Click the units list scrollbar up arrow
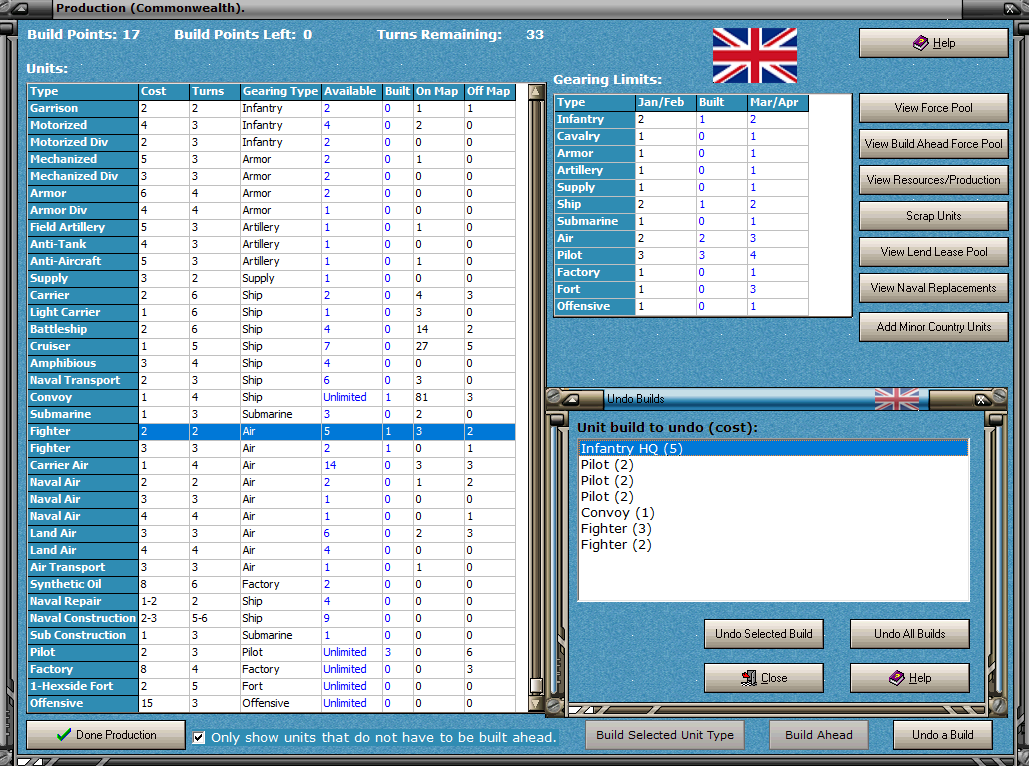Screen dimensions: 1029x766 [x=536, y=92]
